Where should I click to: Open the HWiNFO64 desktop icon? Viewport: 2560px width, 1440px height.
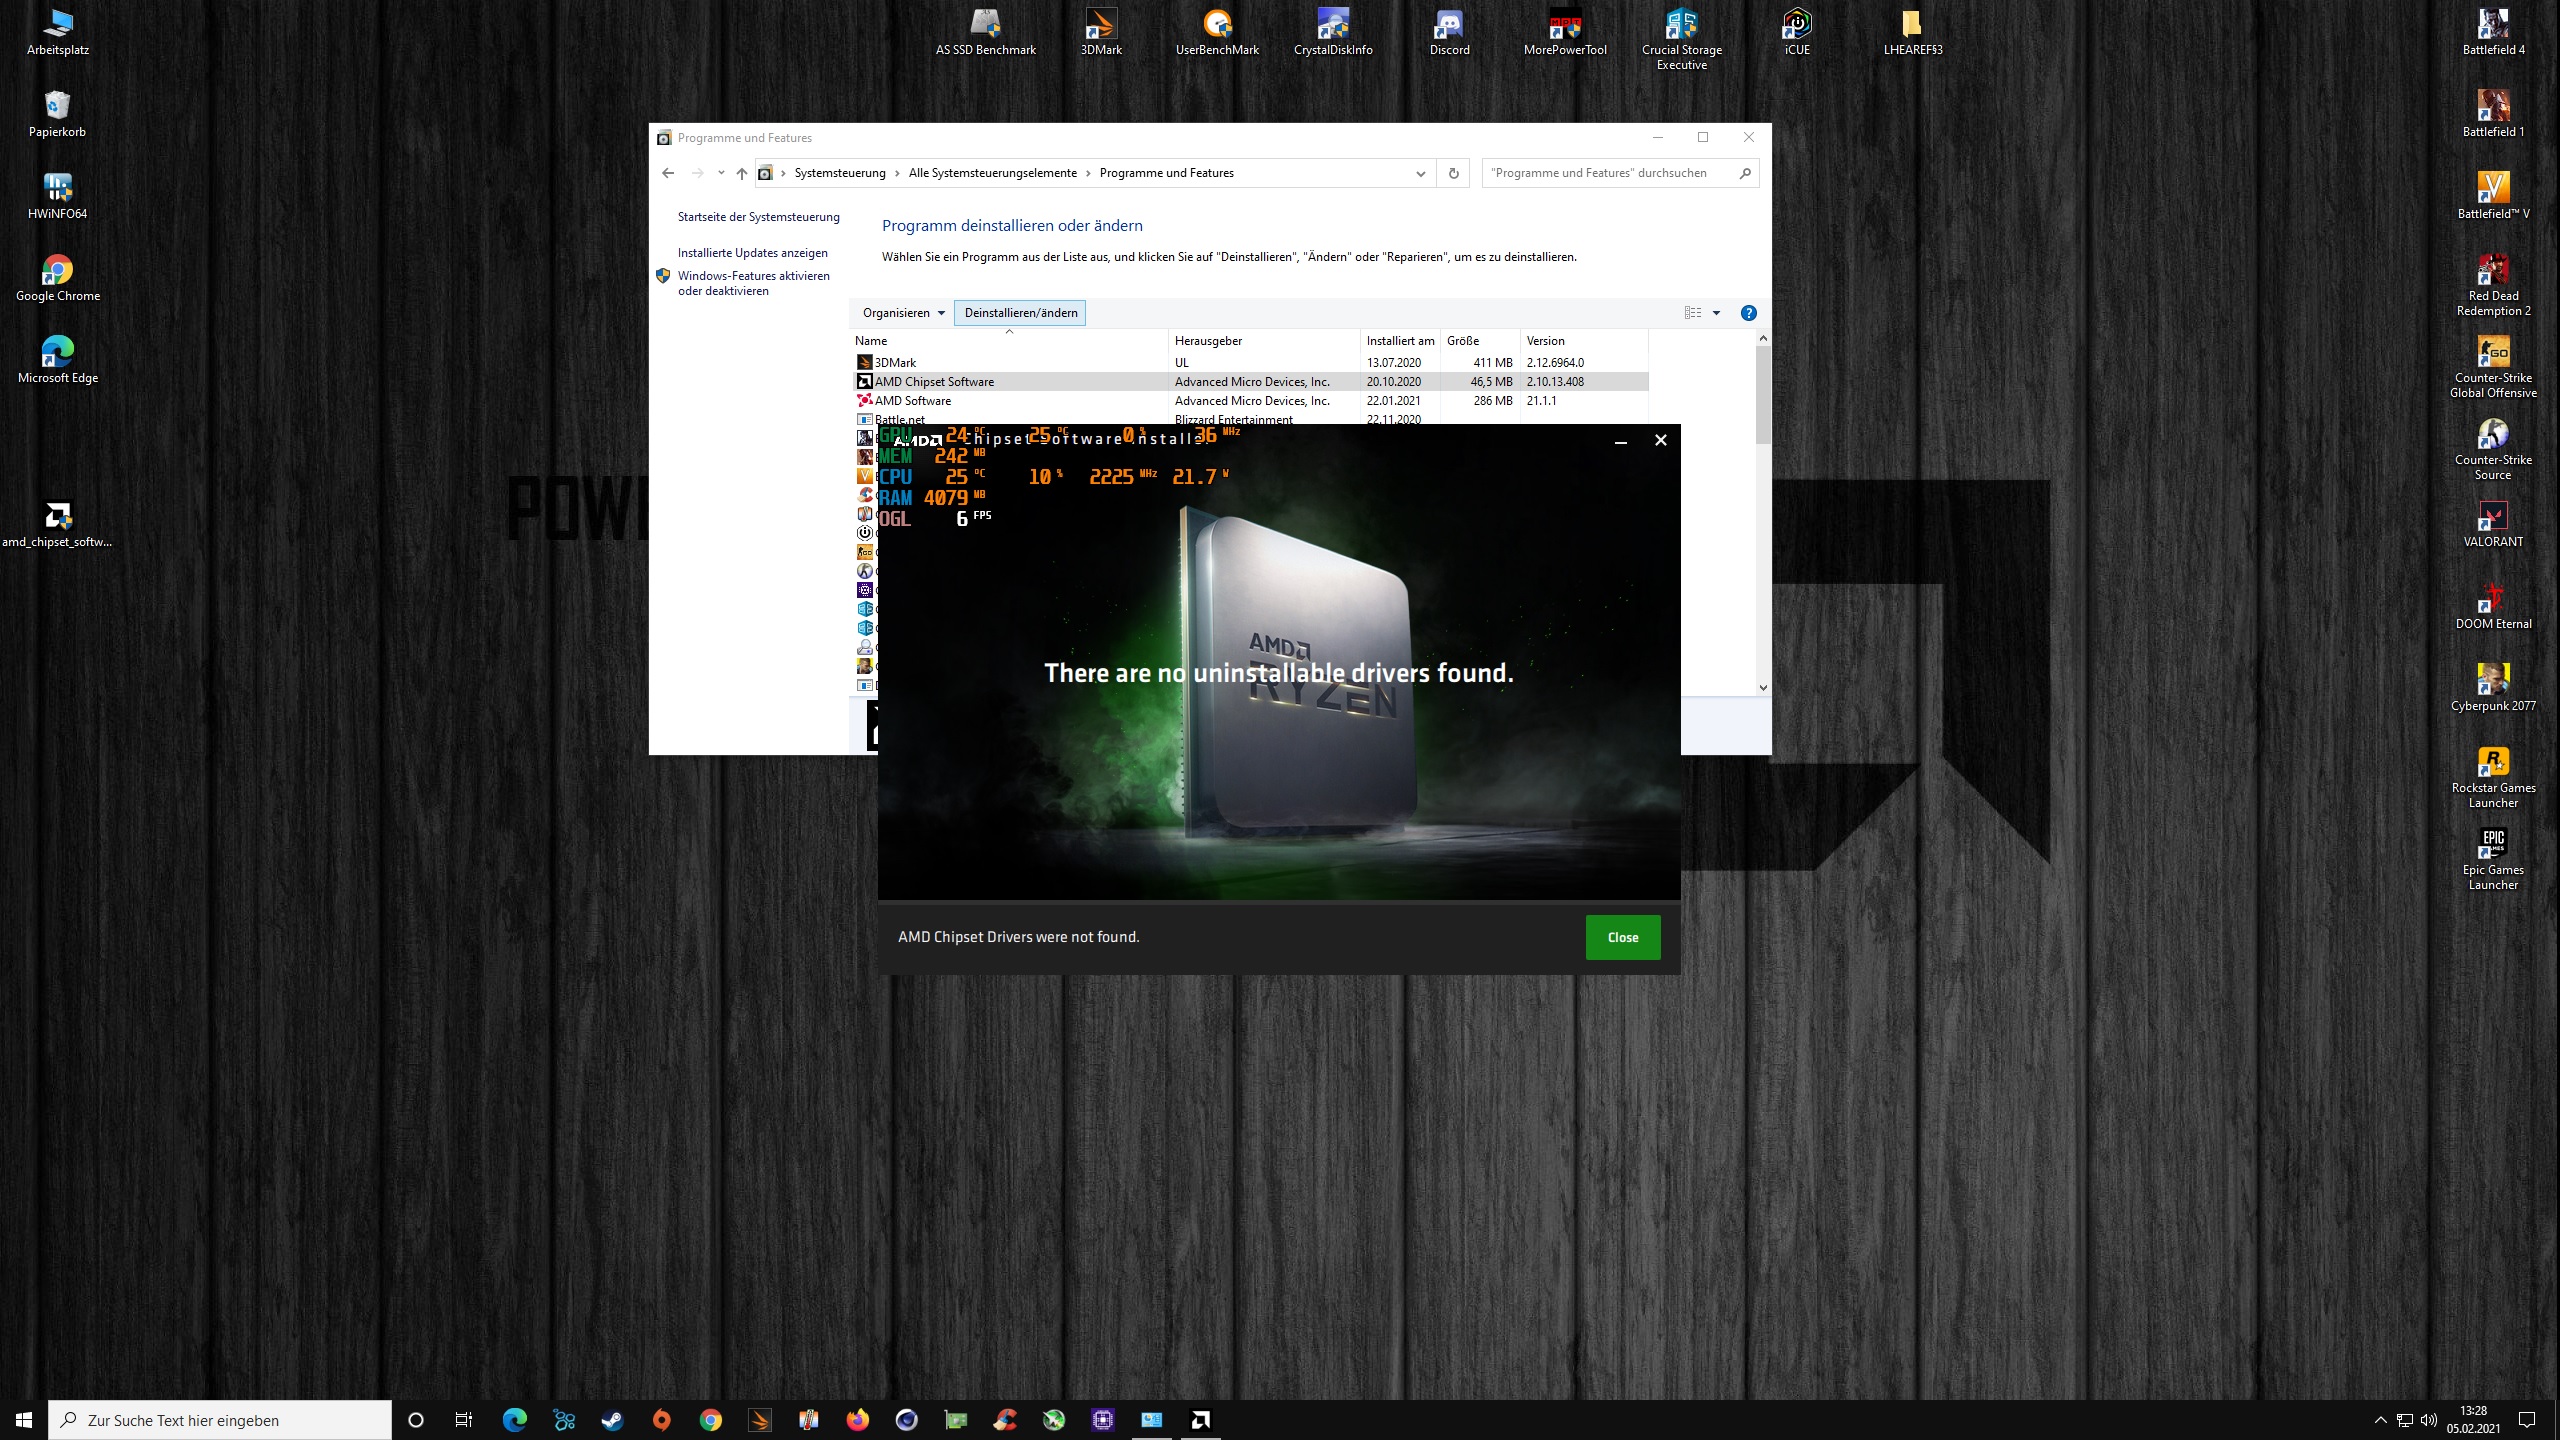pos(57,188)
